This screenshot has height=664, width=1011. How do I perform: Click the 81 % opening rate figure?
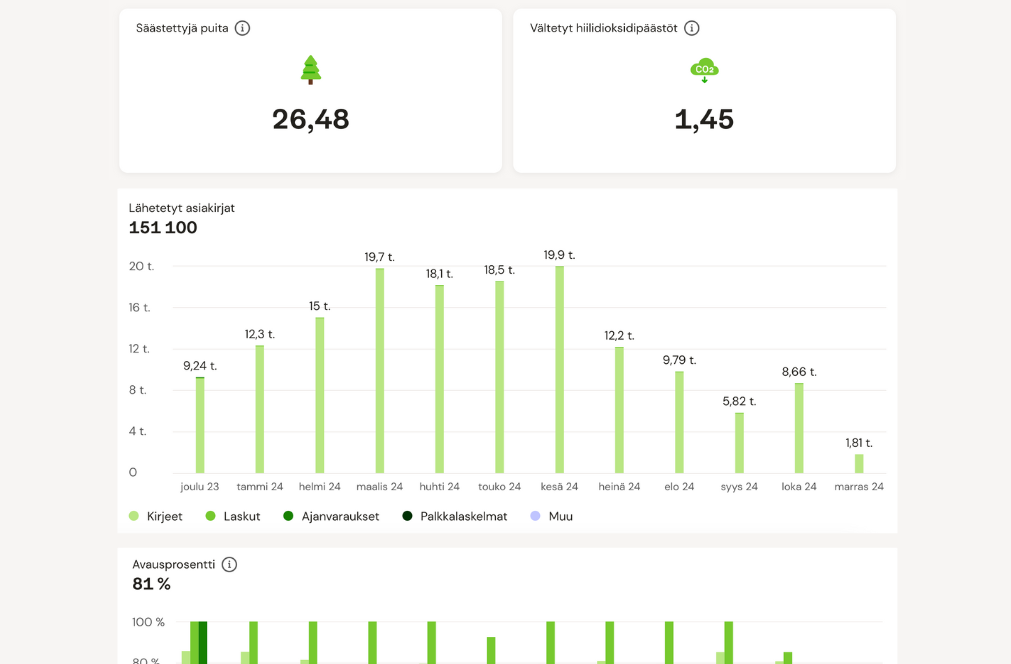tap(151, 584)
